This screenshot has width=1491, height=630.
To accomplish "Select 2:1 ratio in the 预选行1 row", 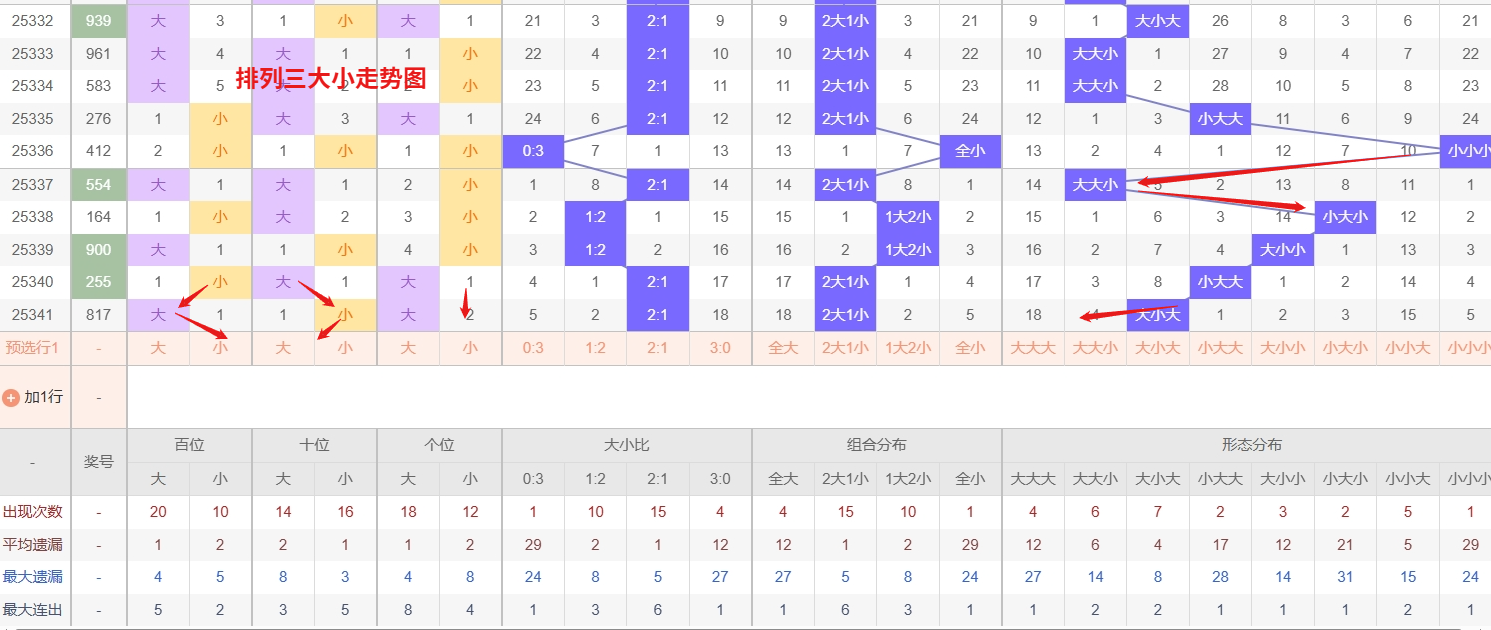I will 658,349.
